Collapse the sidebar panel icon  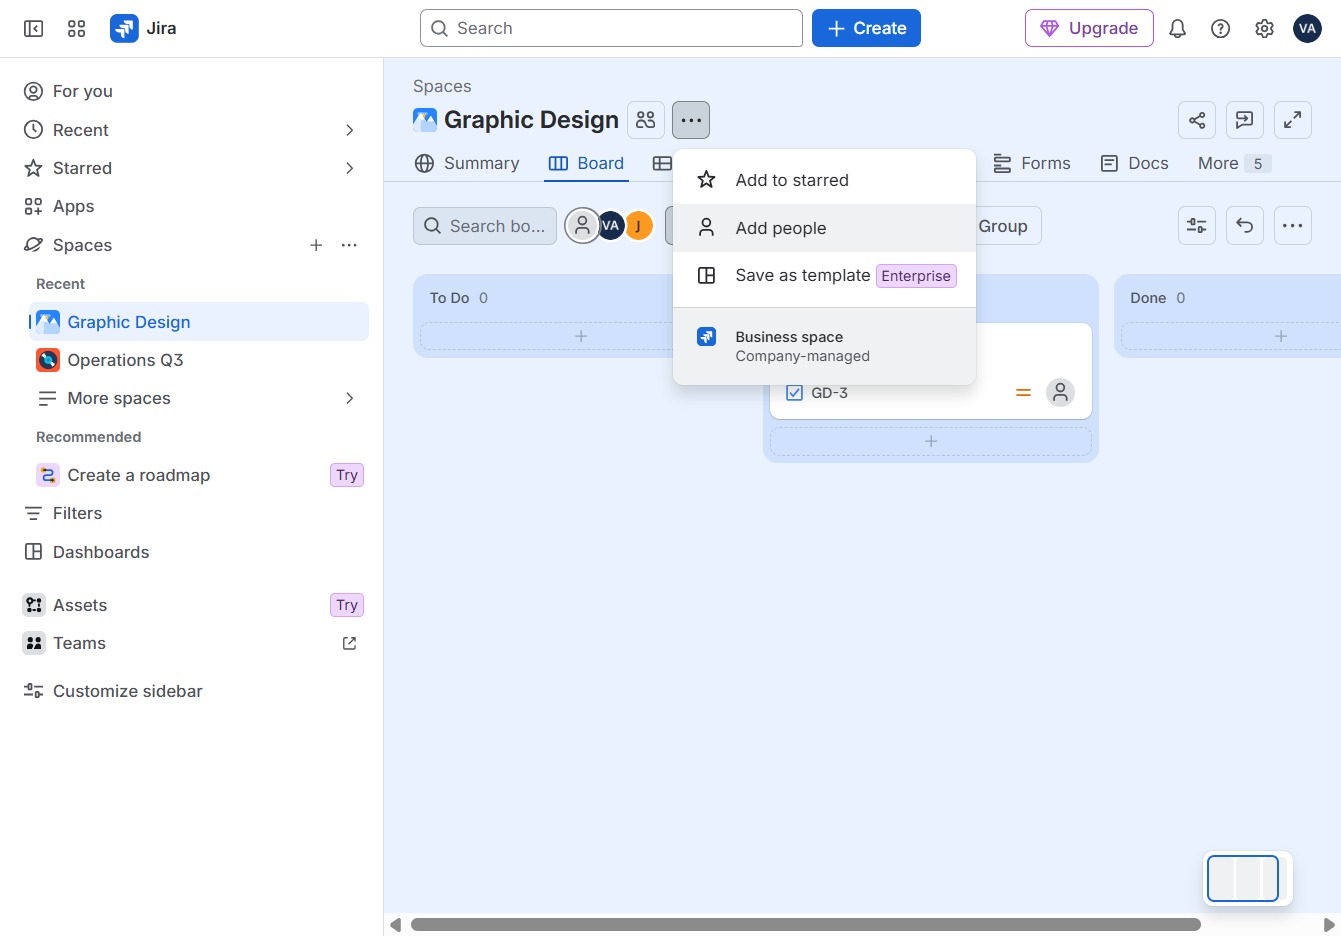click(x=33, y=29)
